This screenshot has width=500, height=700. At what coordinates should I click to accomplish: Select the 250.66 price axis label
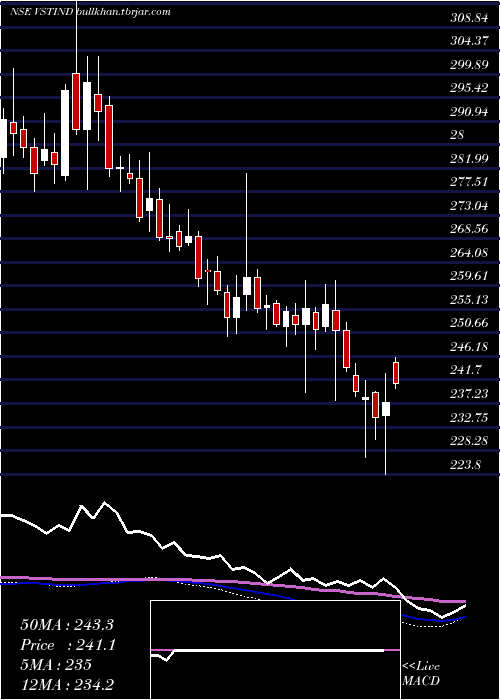coord(469,323)
